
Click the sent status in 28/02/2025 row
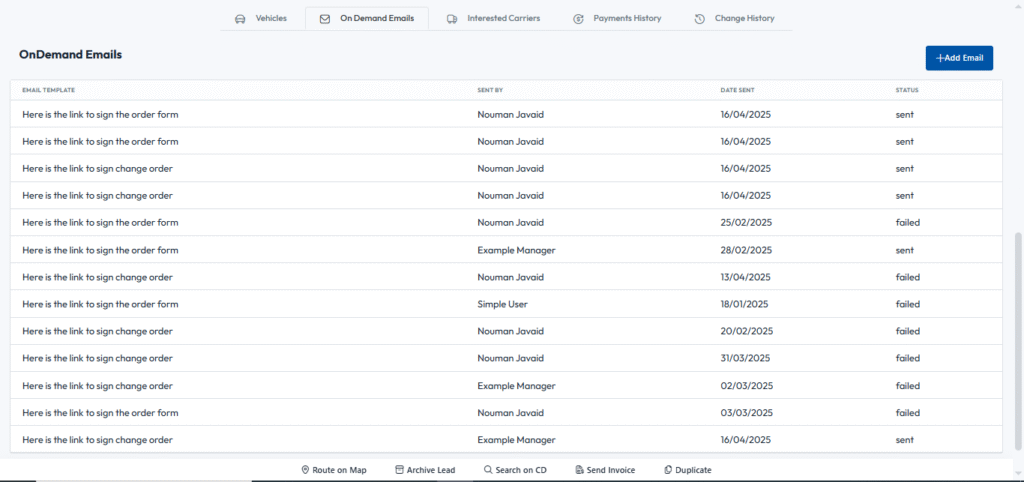(904, 250)
